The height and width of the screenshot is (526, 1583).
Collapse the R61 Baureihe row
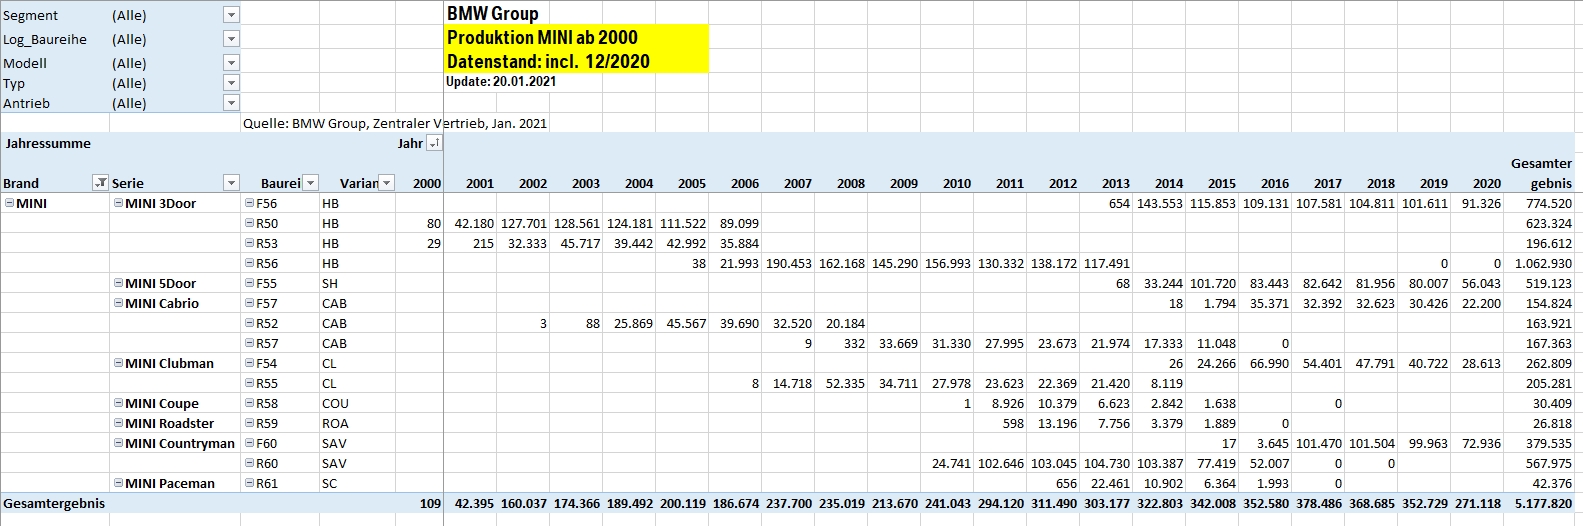pyautogui.click(x=249, y=483)
